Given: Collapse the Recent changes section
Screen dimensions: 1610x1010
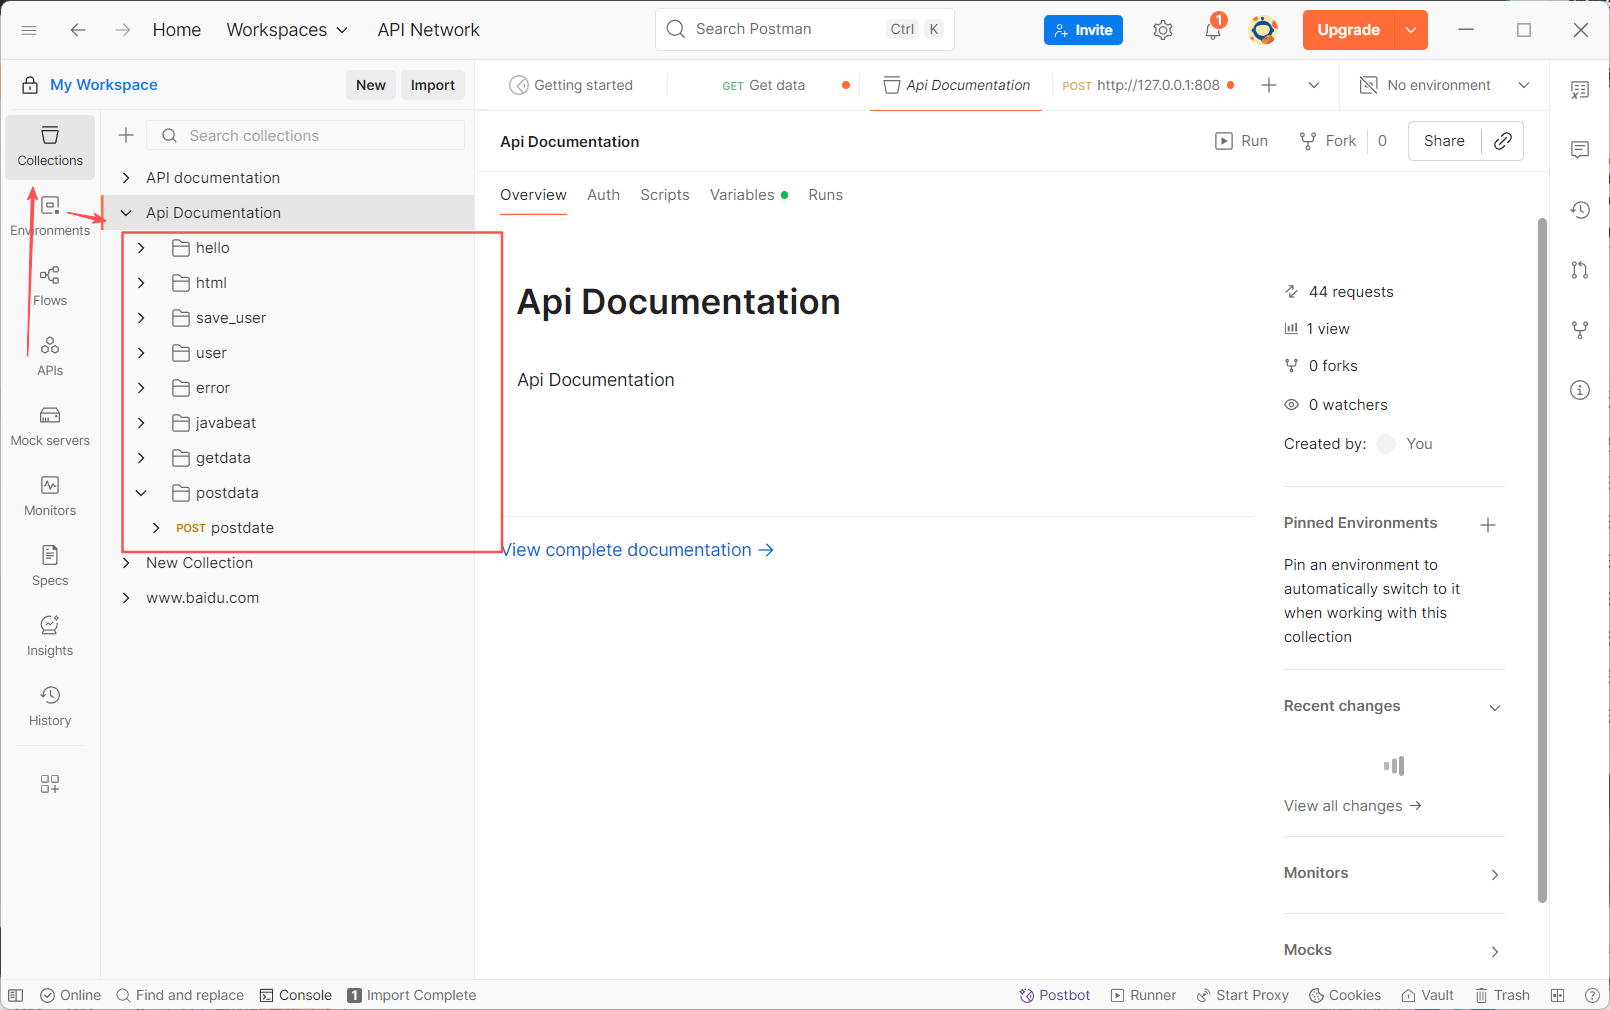Looking at the screenshot, I should tap(1495, 707).
